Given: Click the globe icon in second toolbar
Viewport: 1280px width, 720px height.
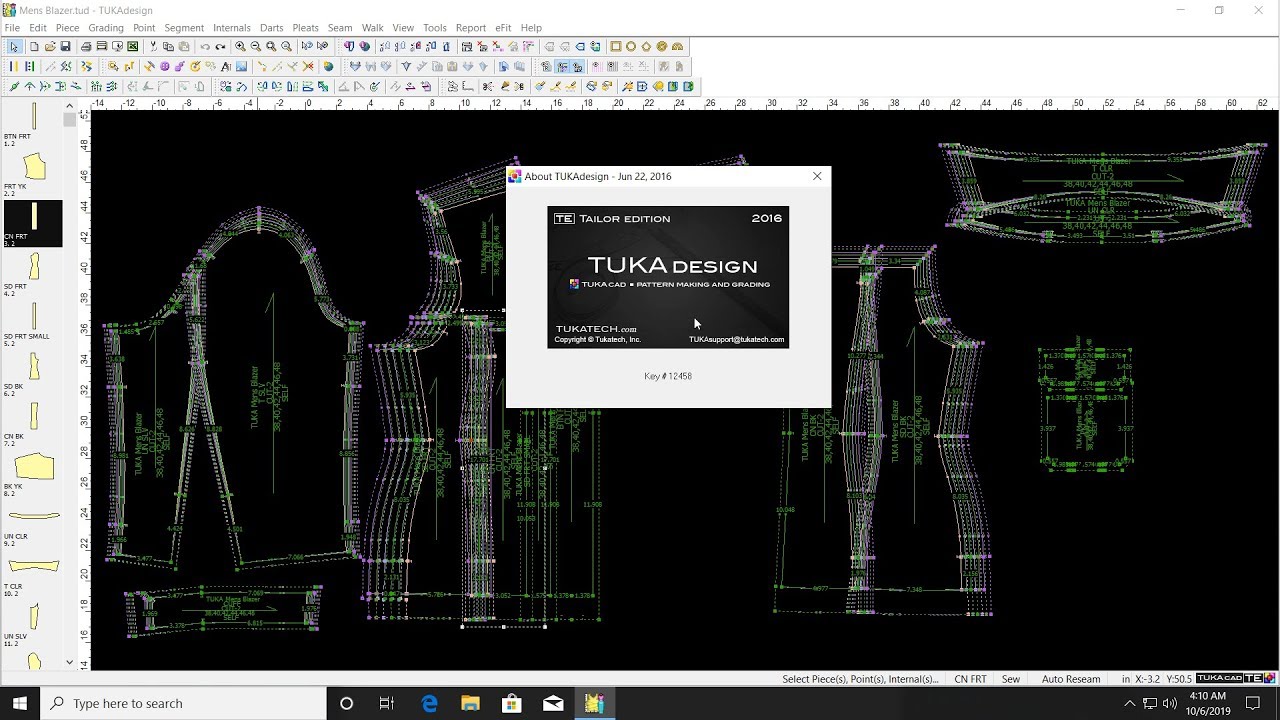Looking at the screenshot, I should point(328,66).
